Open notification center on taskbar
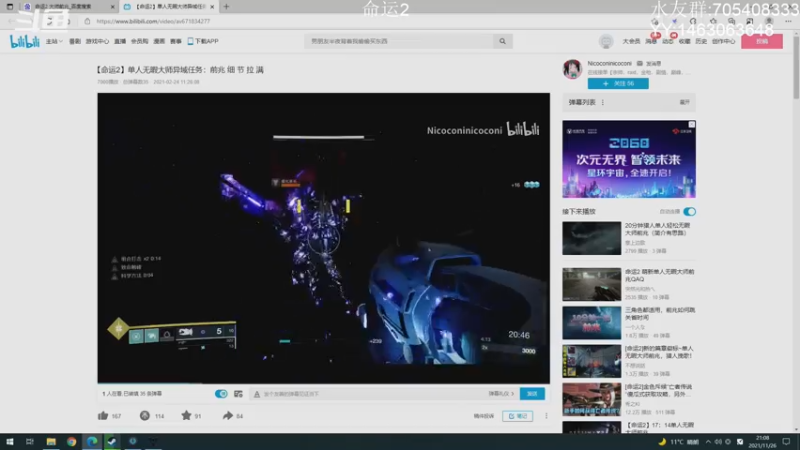This screenshot has height=450, width=800. (x=786, y=442)
